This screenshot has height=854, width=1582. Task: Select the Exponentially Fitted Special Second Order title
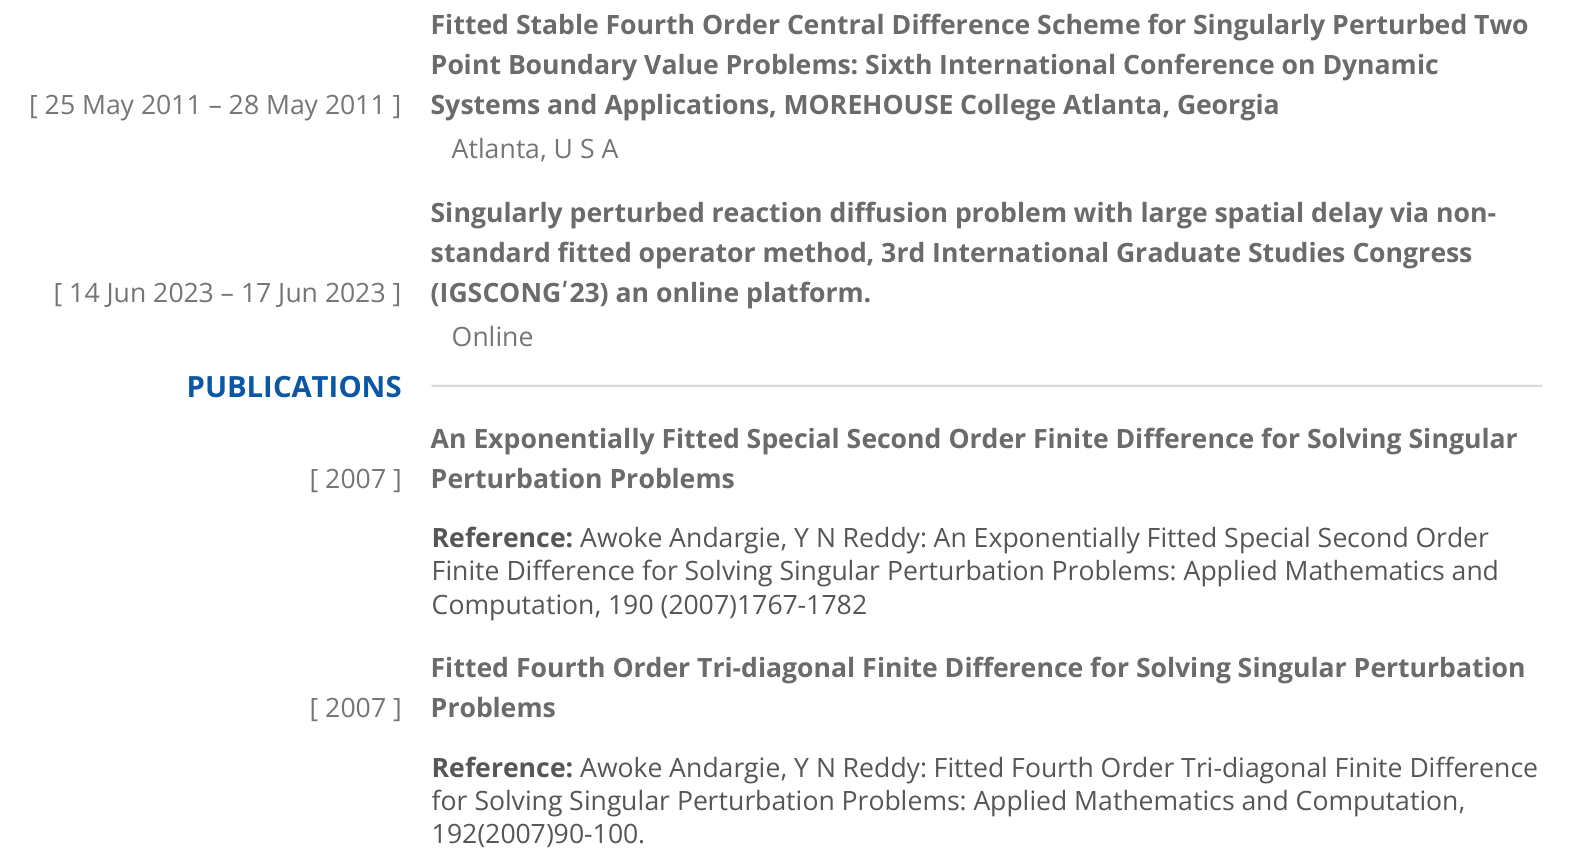[x=974, y=459]
